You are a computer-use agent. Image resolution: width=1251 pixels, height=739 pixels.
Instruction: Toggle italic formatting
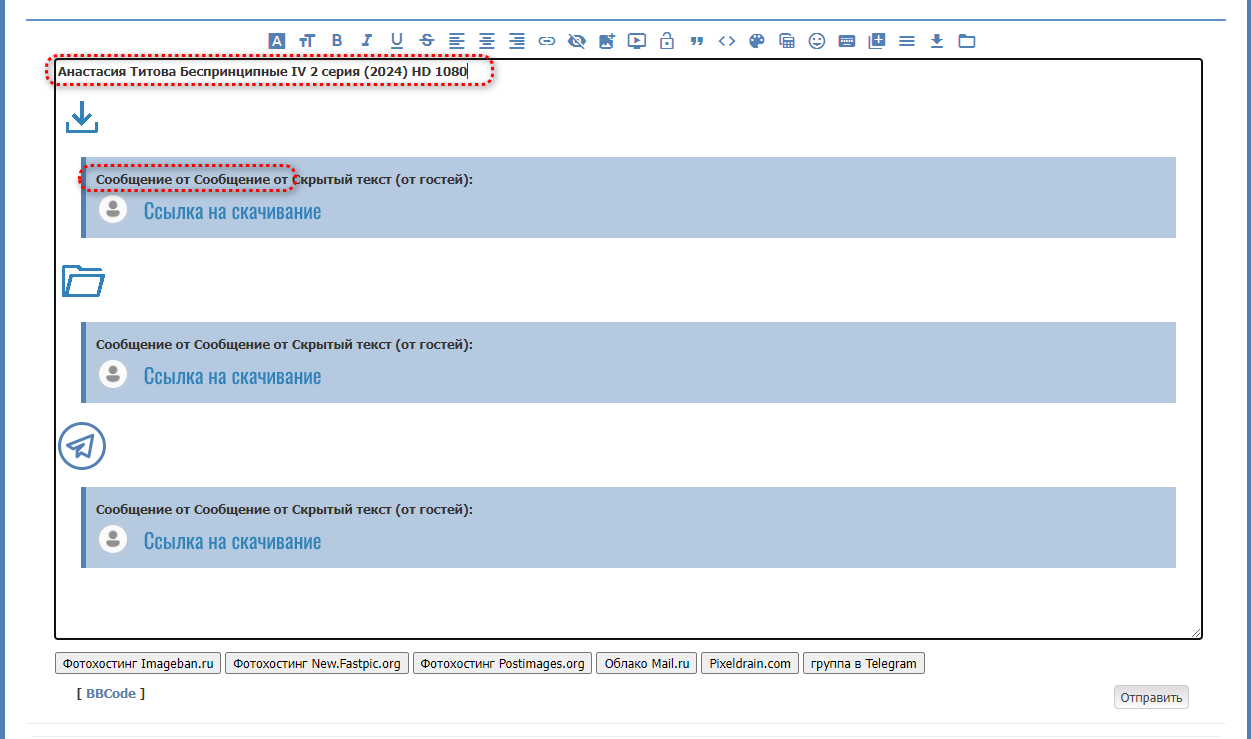click(x=367, y=41)
